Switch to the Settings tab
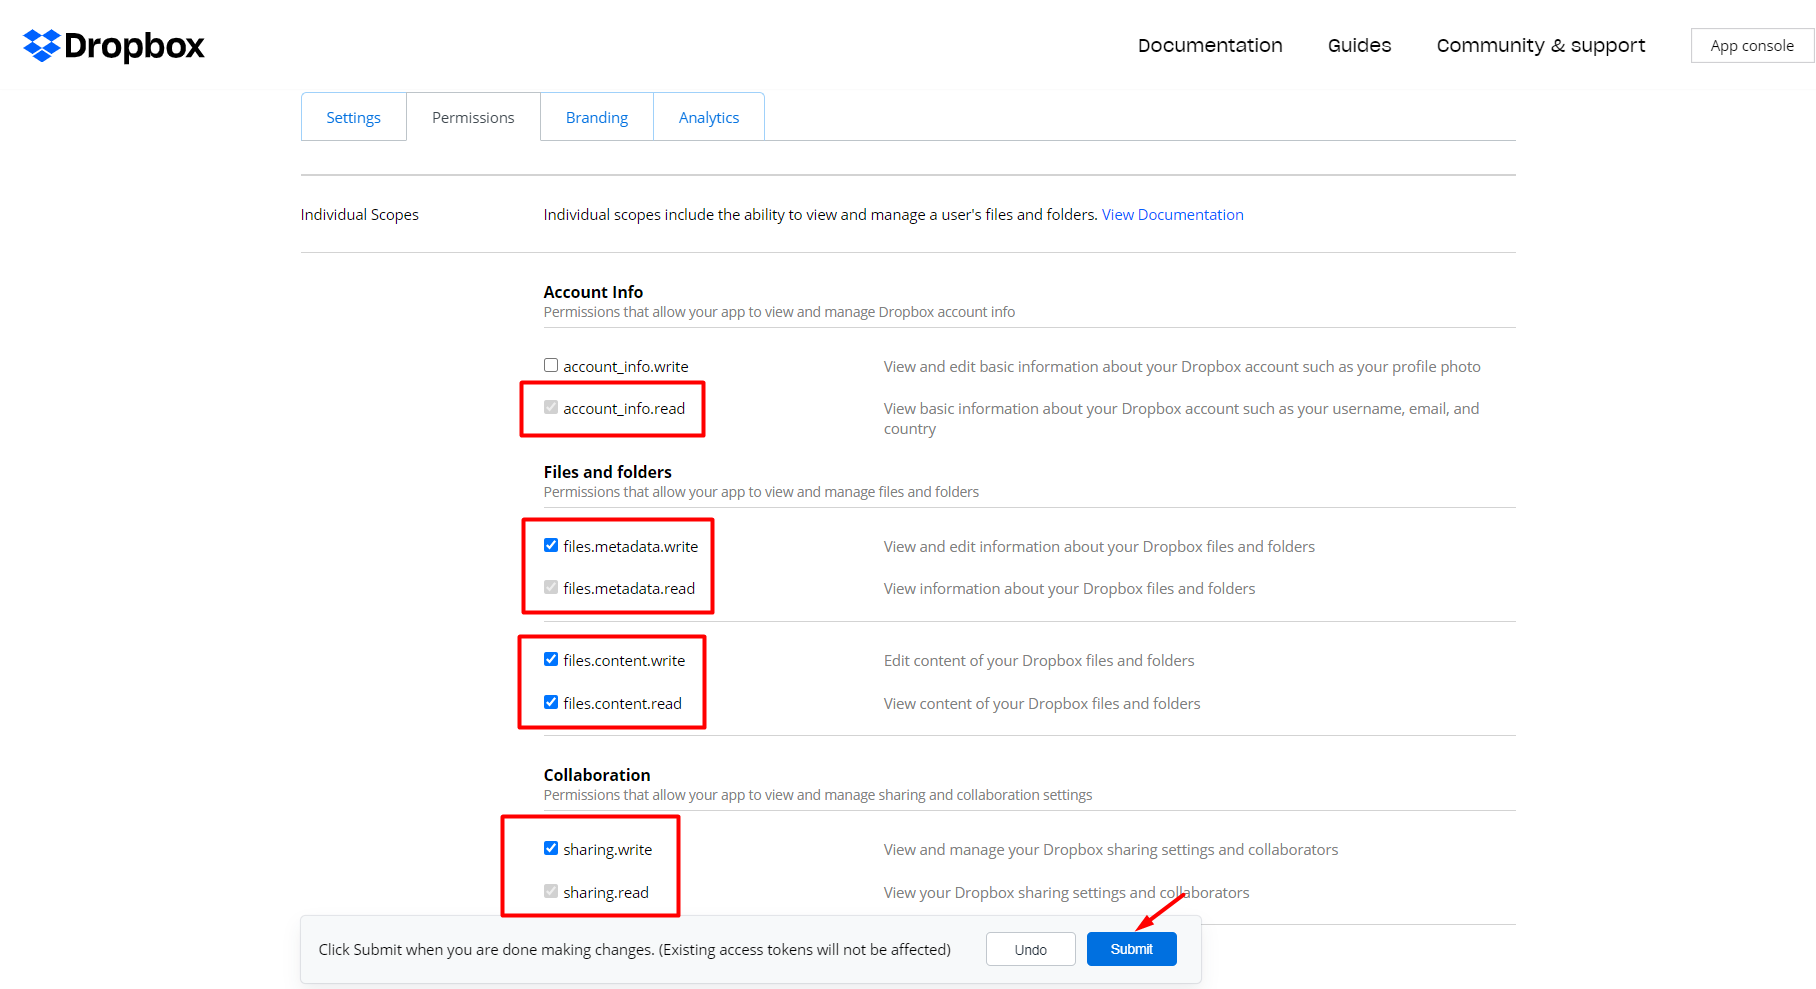Image resolution: width=1816 pixels, height=989 pixels. 353,116
